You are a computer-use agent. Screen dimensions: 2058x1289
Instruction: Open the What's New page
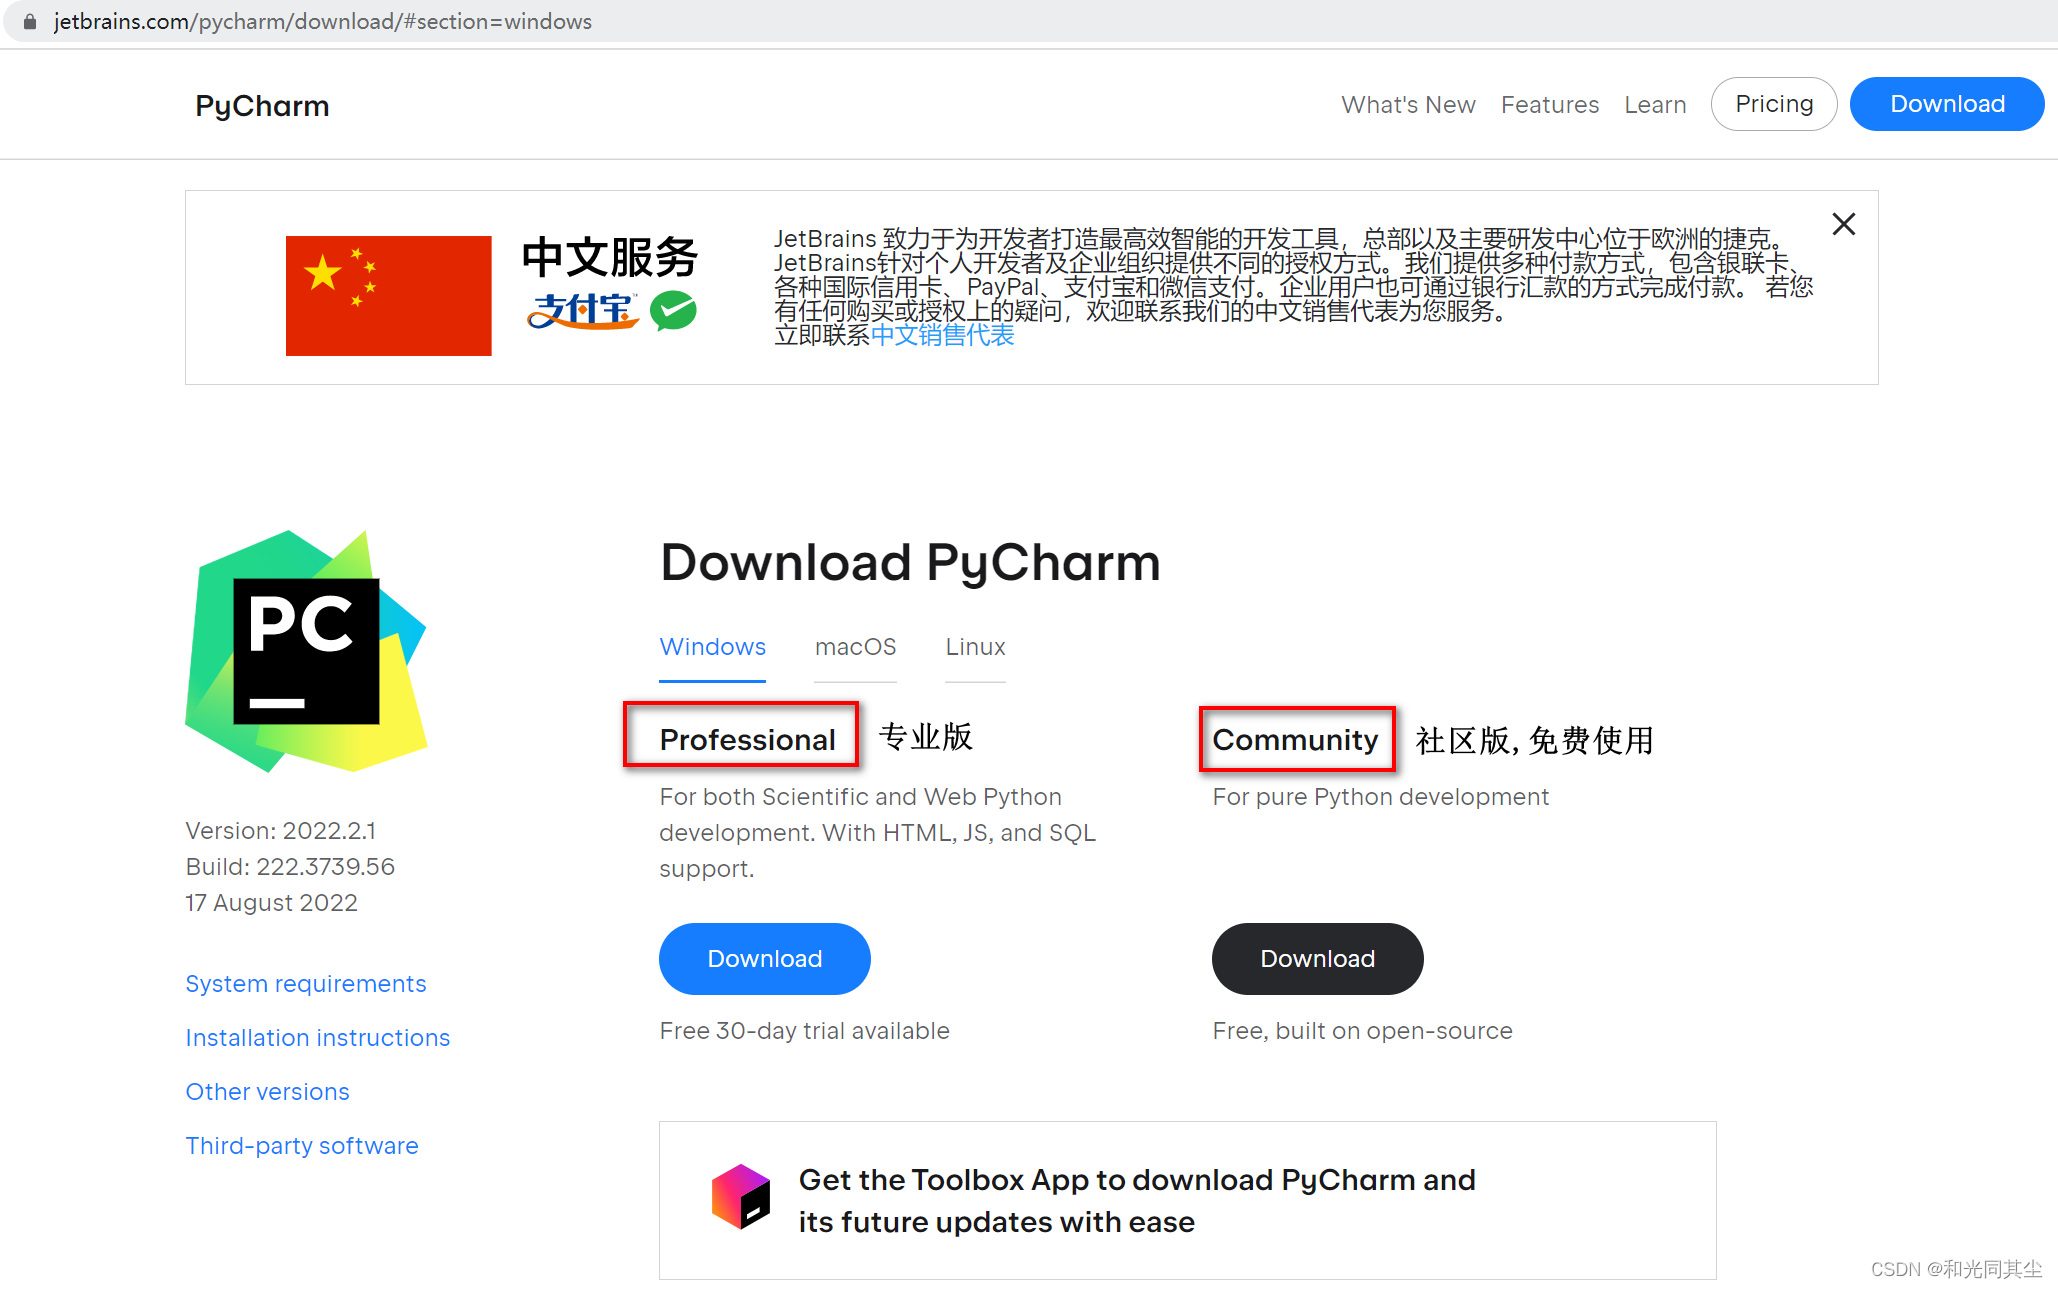[x=1408, y=104]
